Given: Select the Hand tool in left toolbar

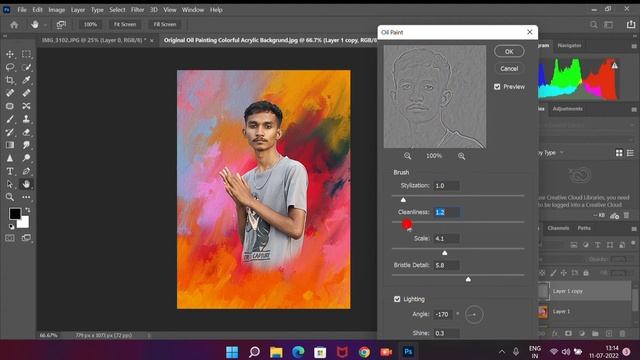Looking at the screenshot, I should tap(26, 184).
